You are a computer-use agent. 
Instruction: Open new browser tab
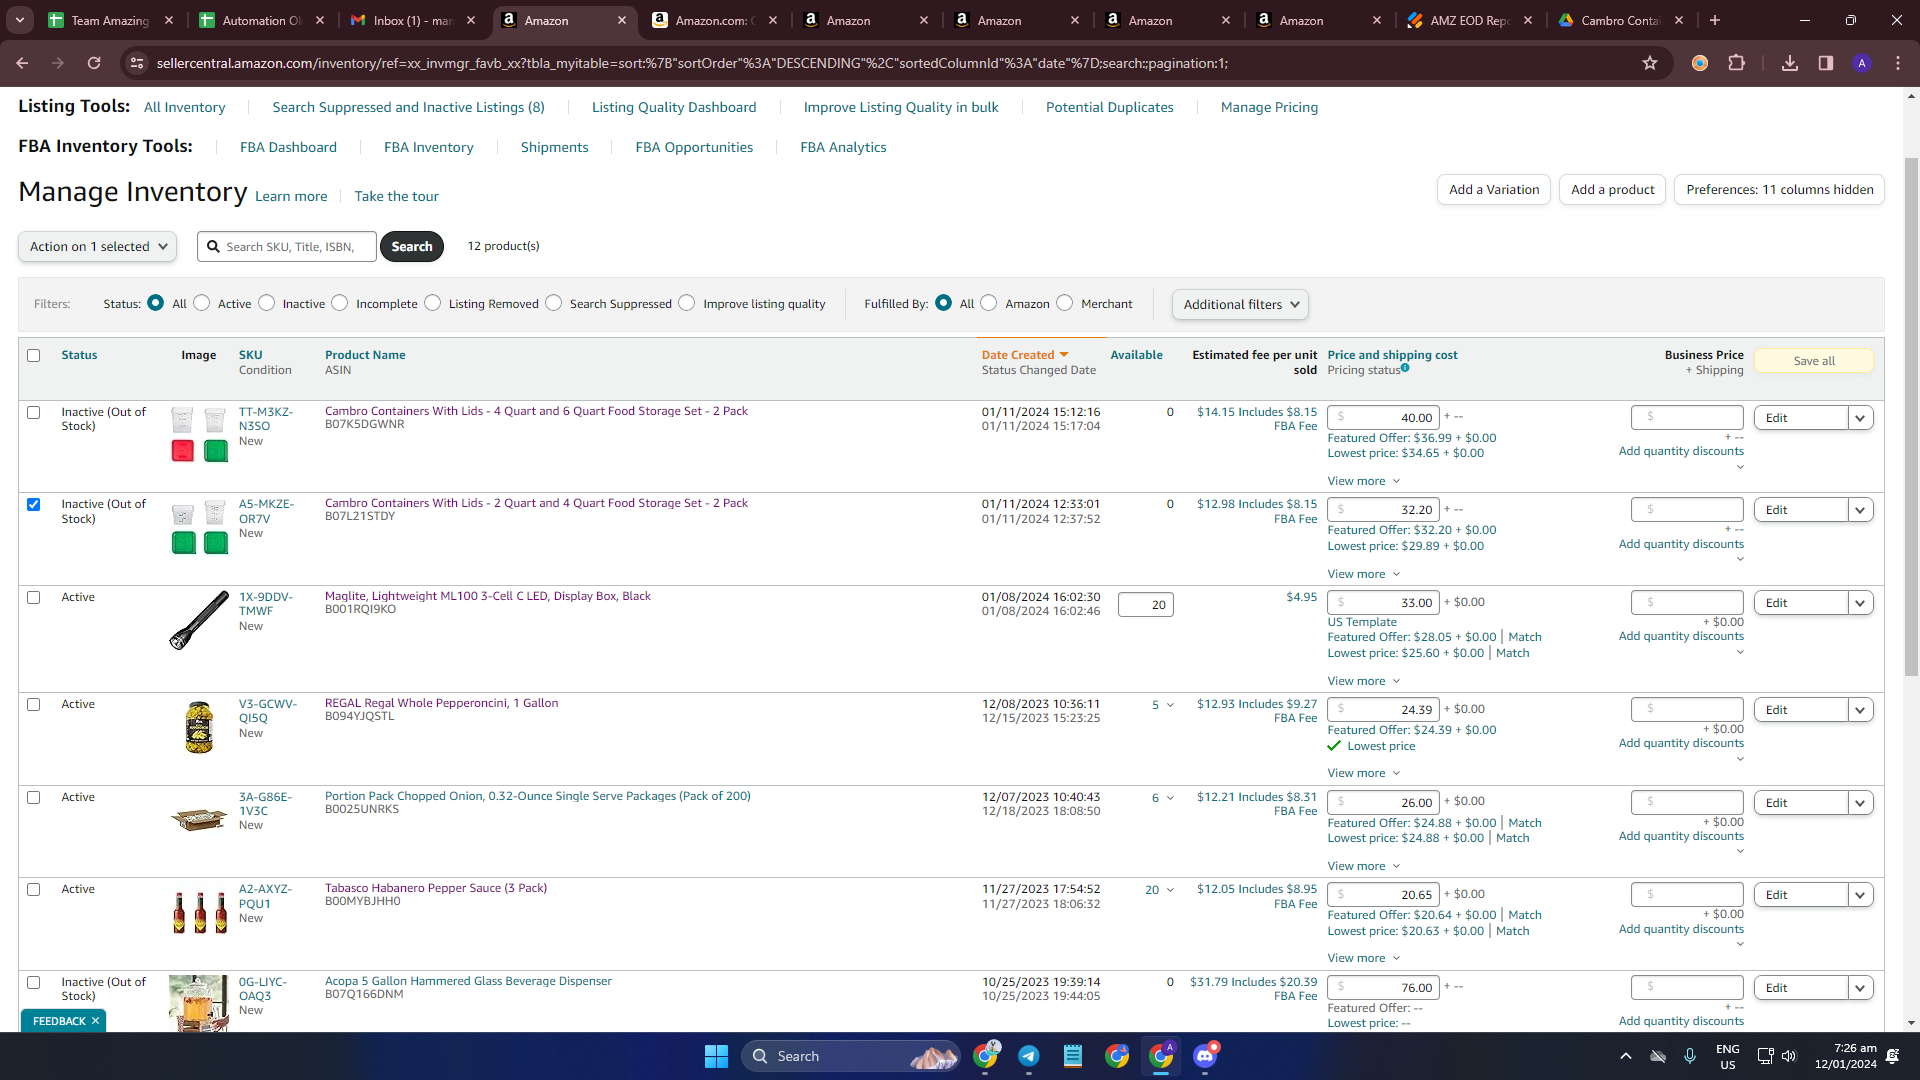click(1715, 20)
